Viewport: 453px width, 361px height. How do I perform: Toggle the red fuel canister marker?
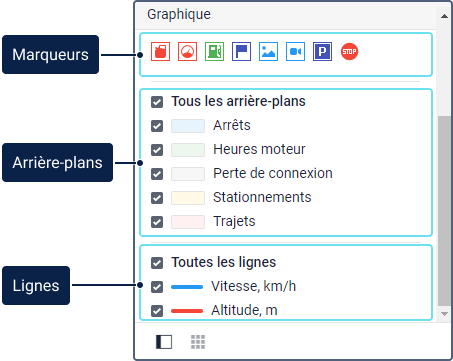tap(160, 52)
